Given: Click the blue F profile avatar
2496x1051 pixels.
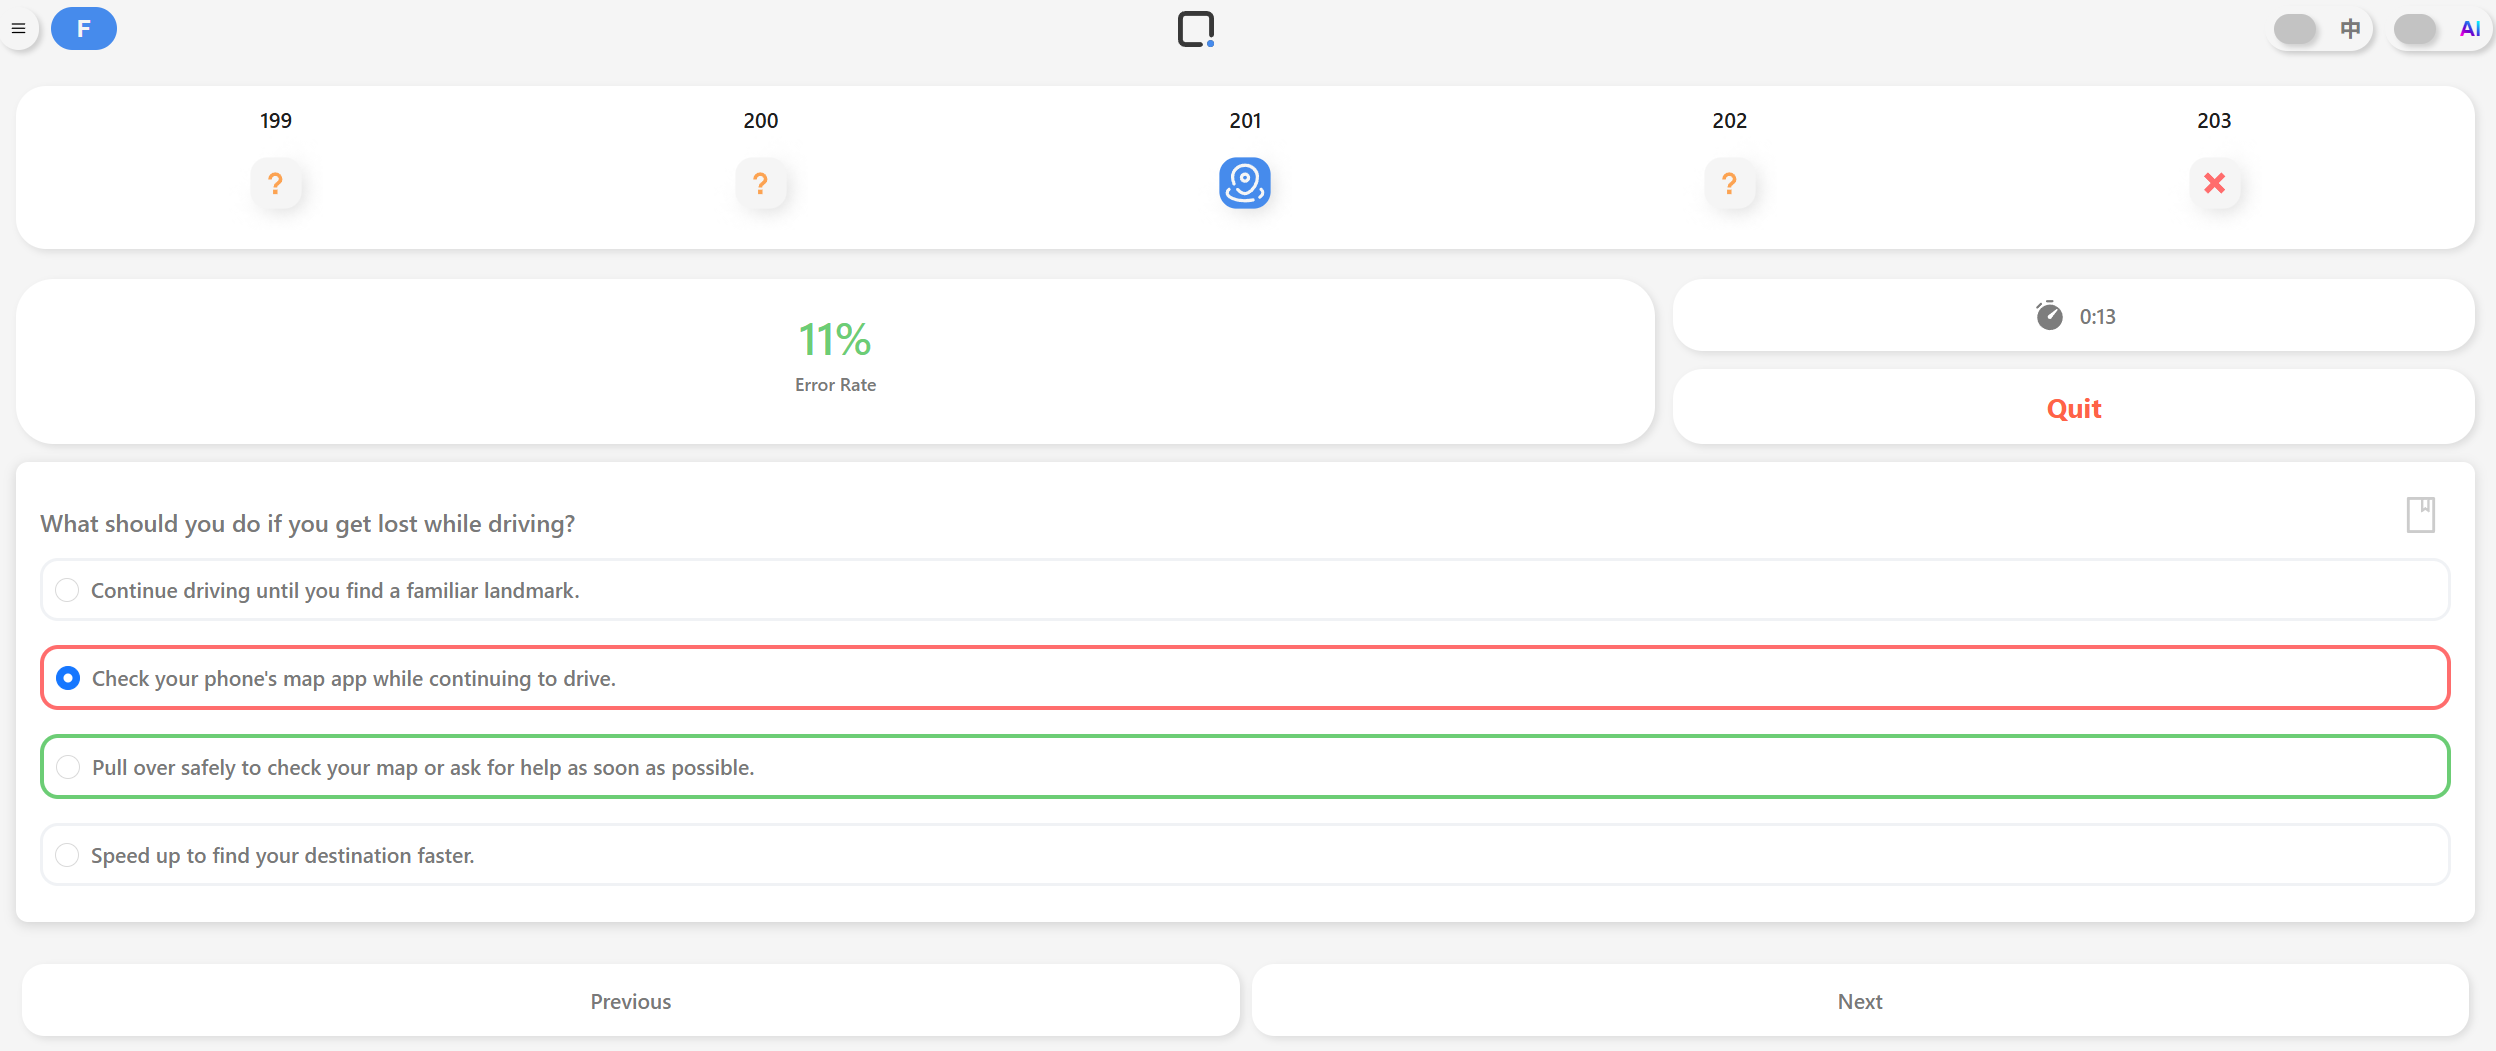Looking at the screenshot, I should point(84,28).
